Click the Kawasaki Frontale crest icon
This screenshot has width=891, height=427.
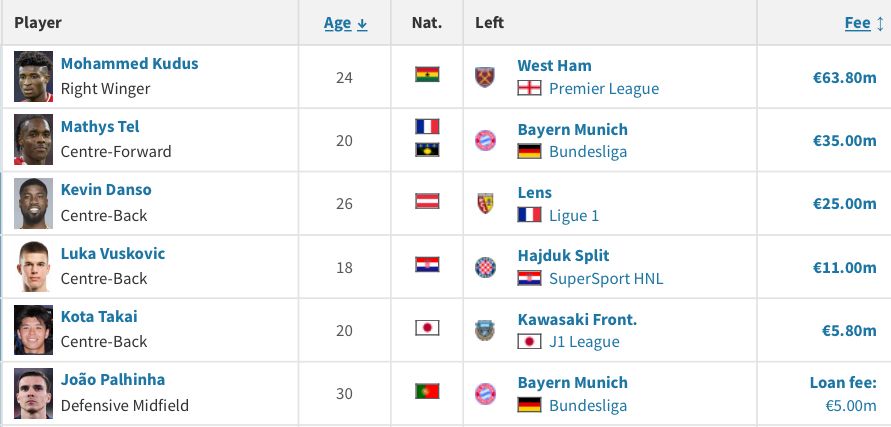[x=485, y=330]
